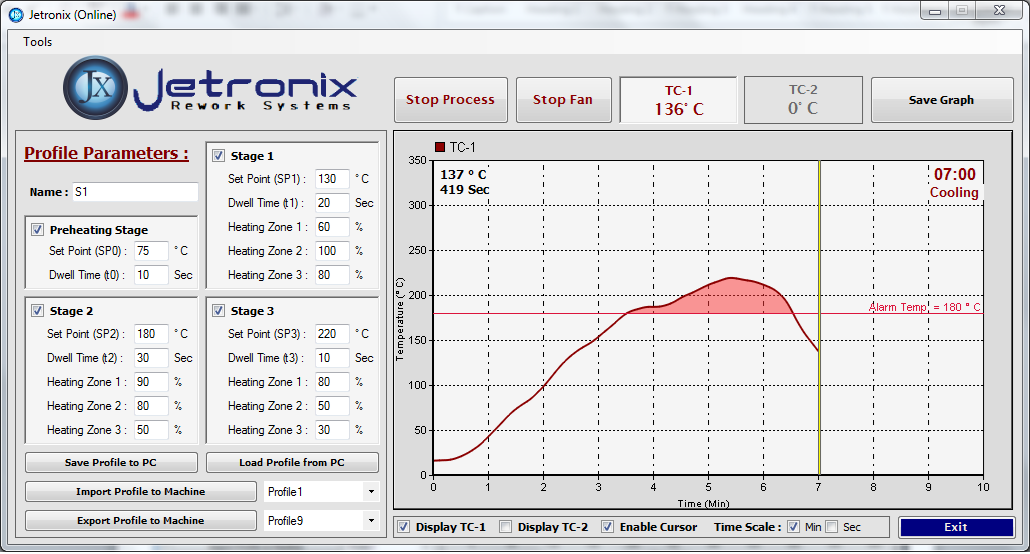This screenshot has height=554, width=1030.
Task: Toggle the Stage 2 checkbox
Action: [x=37, y=311]
